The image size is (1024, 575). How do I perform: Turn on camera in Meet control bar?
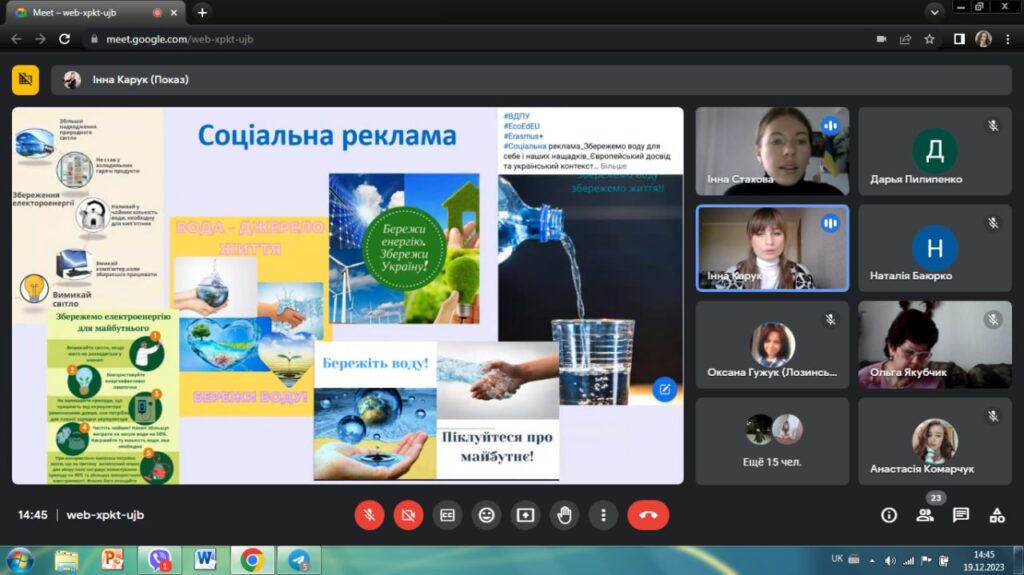tap(408, 515)
